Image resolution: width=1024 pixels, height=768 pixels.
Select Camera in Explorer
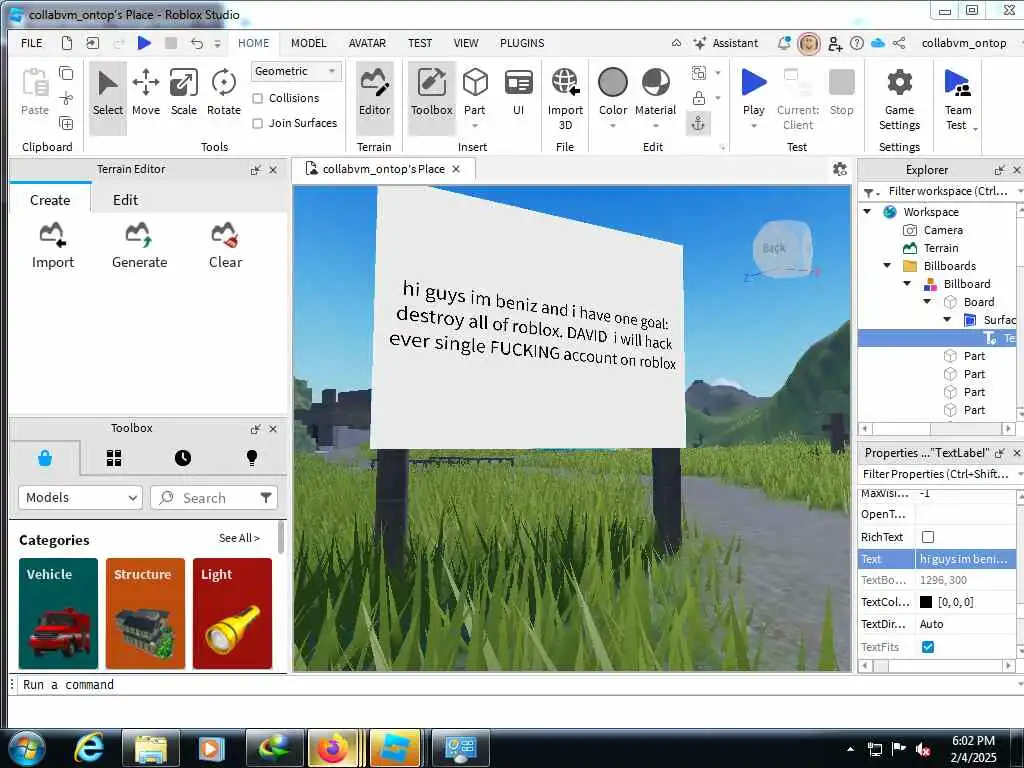click(943, 230)
